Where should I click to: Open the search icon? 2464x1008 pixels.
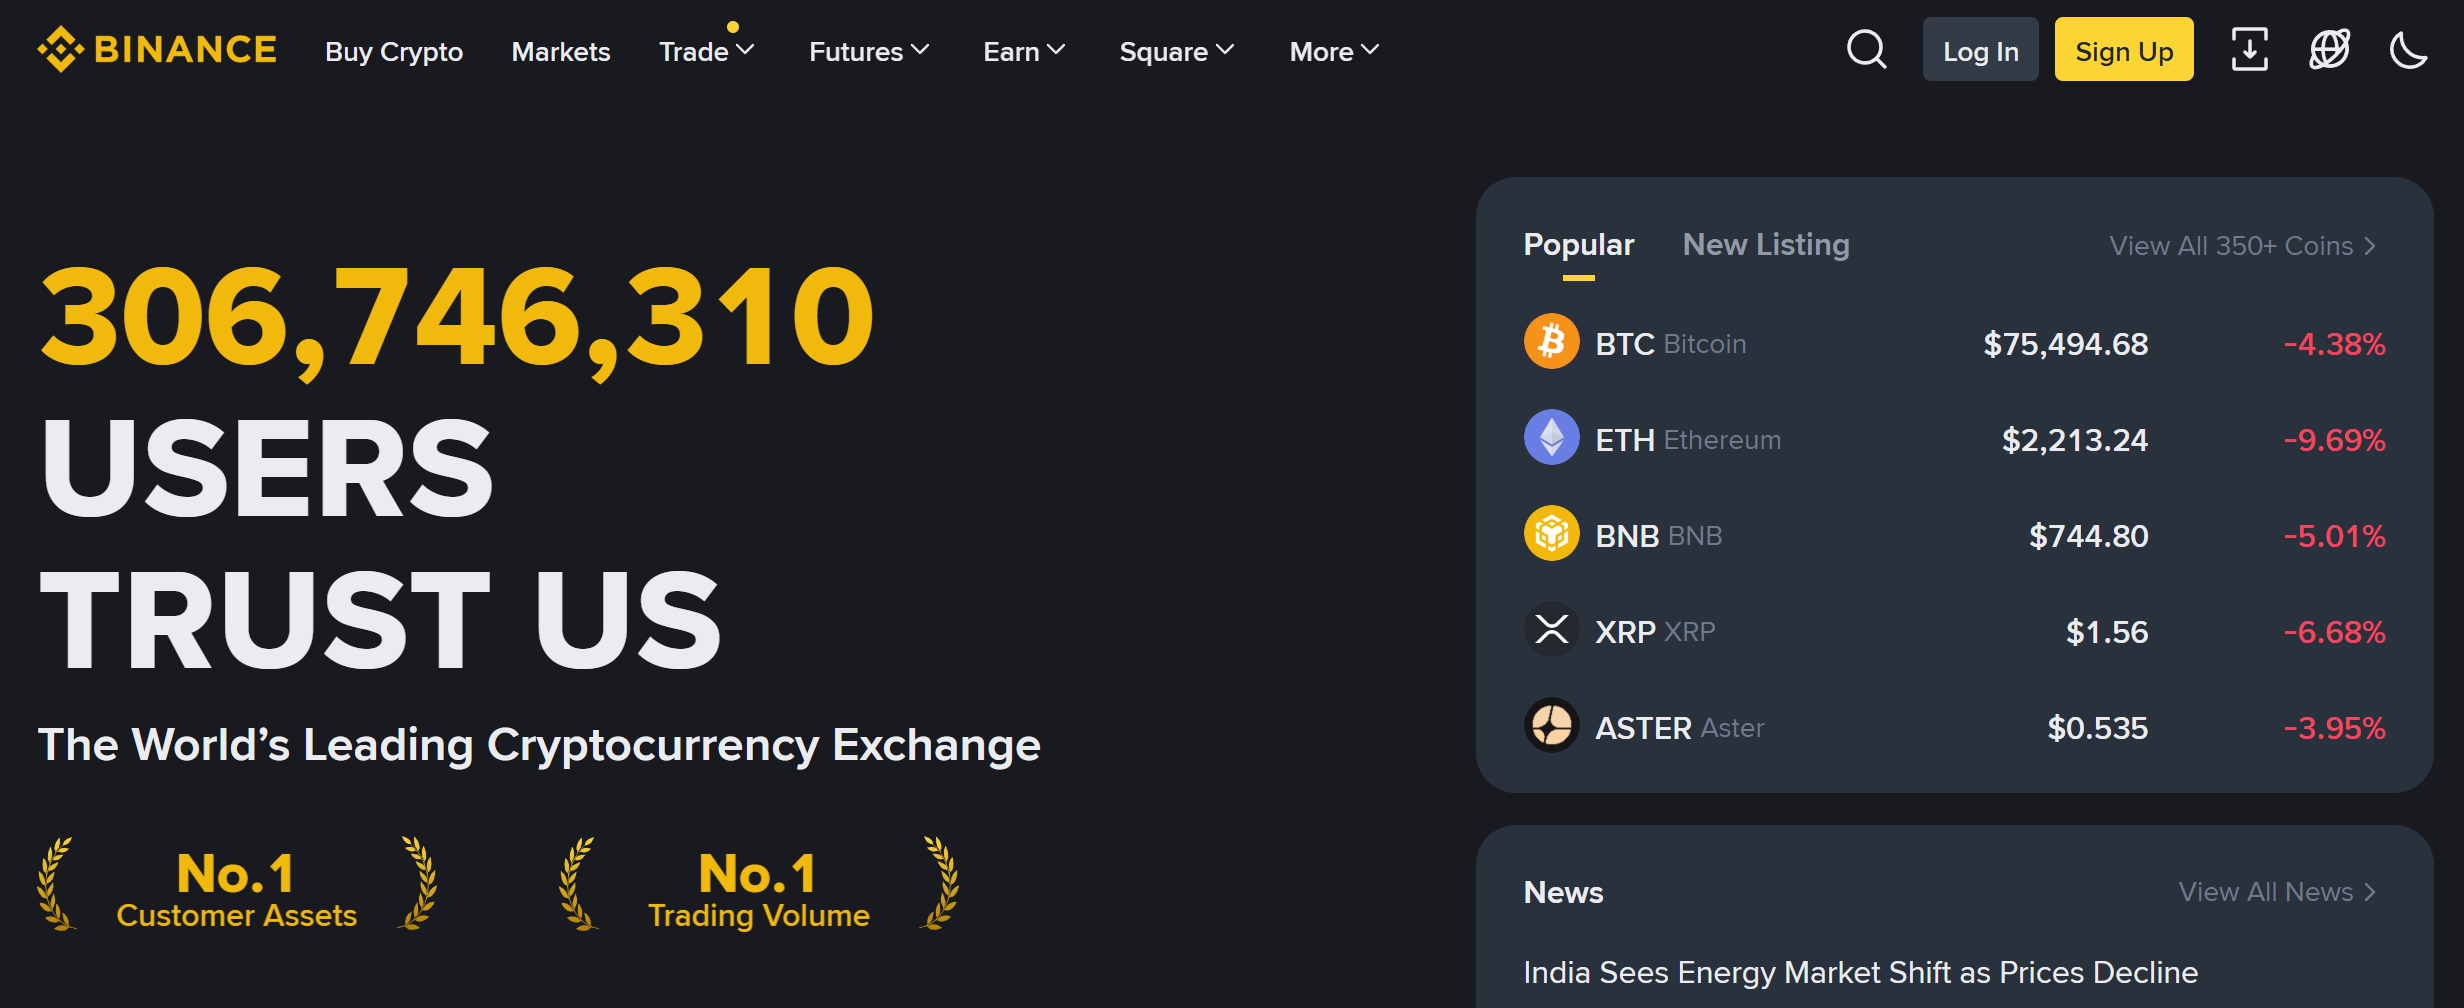[x=1866, y=49]
